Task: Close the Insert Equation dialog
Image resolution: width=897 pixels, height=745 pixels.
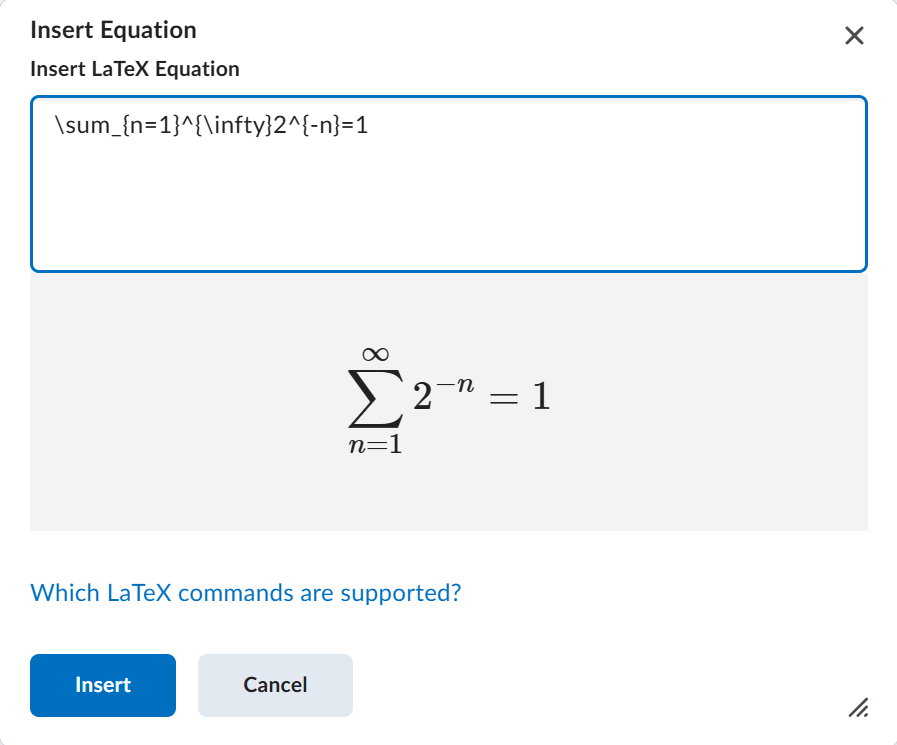Action: point(853,35)
